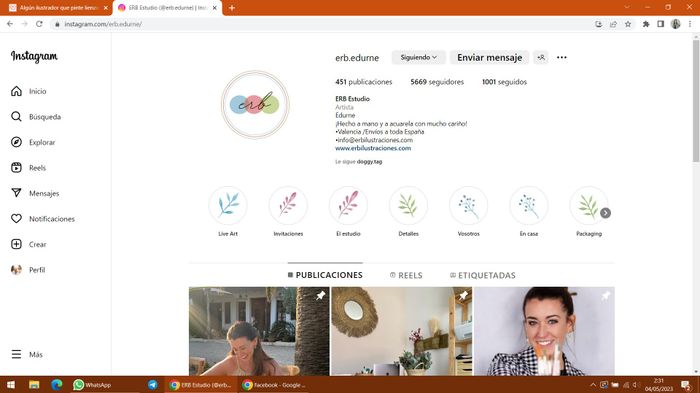Switch to Facebook - Google Chrome taskbar window
Image resolution: width=700 pixels, height=393 pixels.
click(275, 385)
